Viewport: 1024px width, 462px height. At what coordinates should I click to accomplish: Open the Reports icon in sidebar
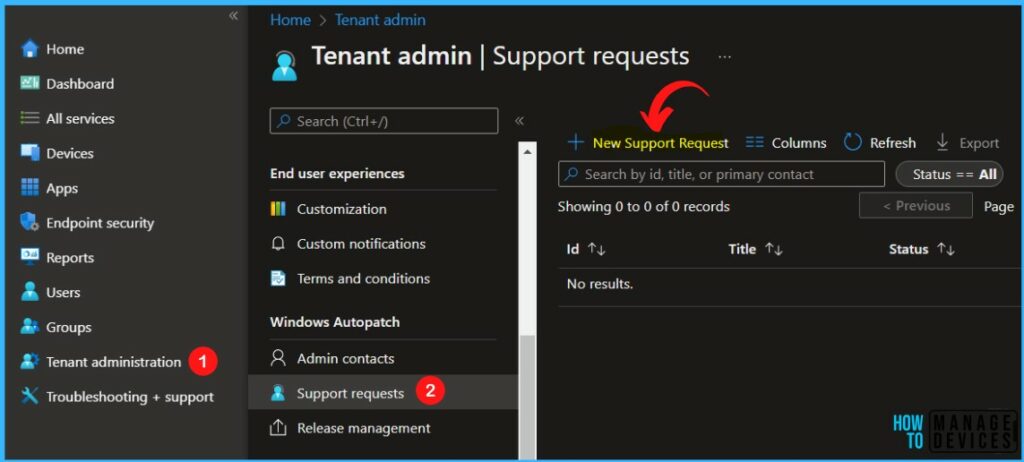point(30,257)
